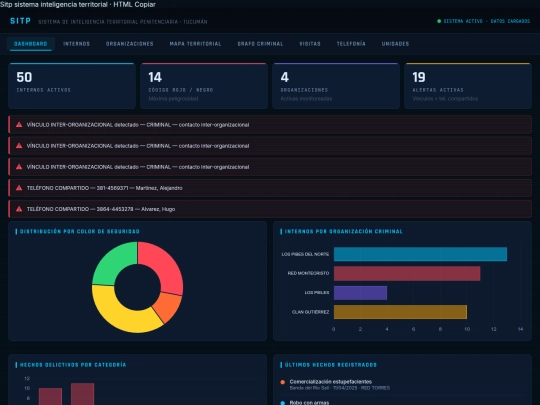Click Distribución por Color de Seguridad heading
This screenshot has height=405, width=540.
[x=80, y=231]
